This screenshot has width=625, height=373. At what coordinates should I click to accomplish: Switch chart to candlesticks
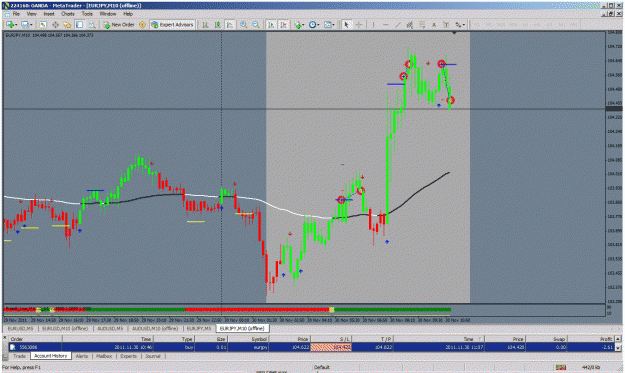(218, 25)
